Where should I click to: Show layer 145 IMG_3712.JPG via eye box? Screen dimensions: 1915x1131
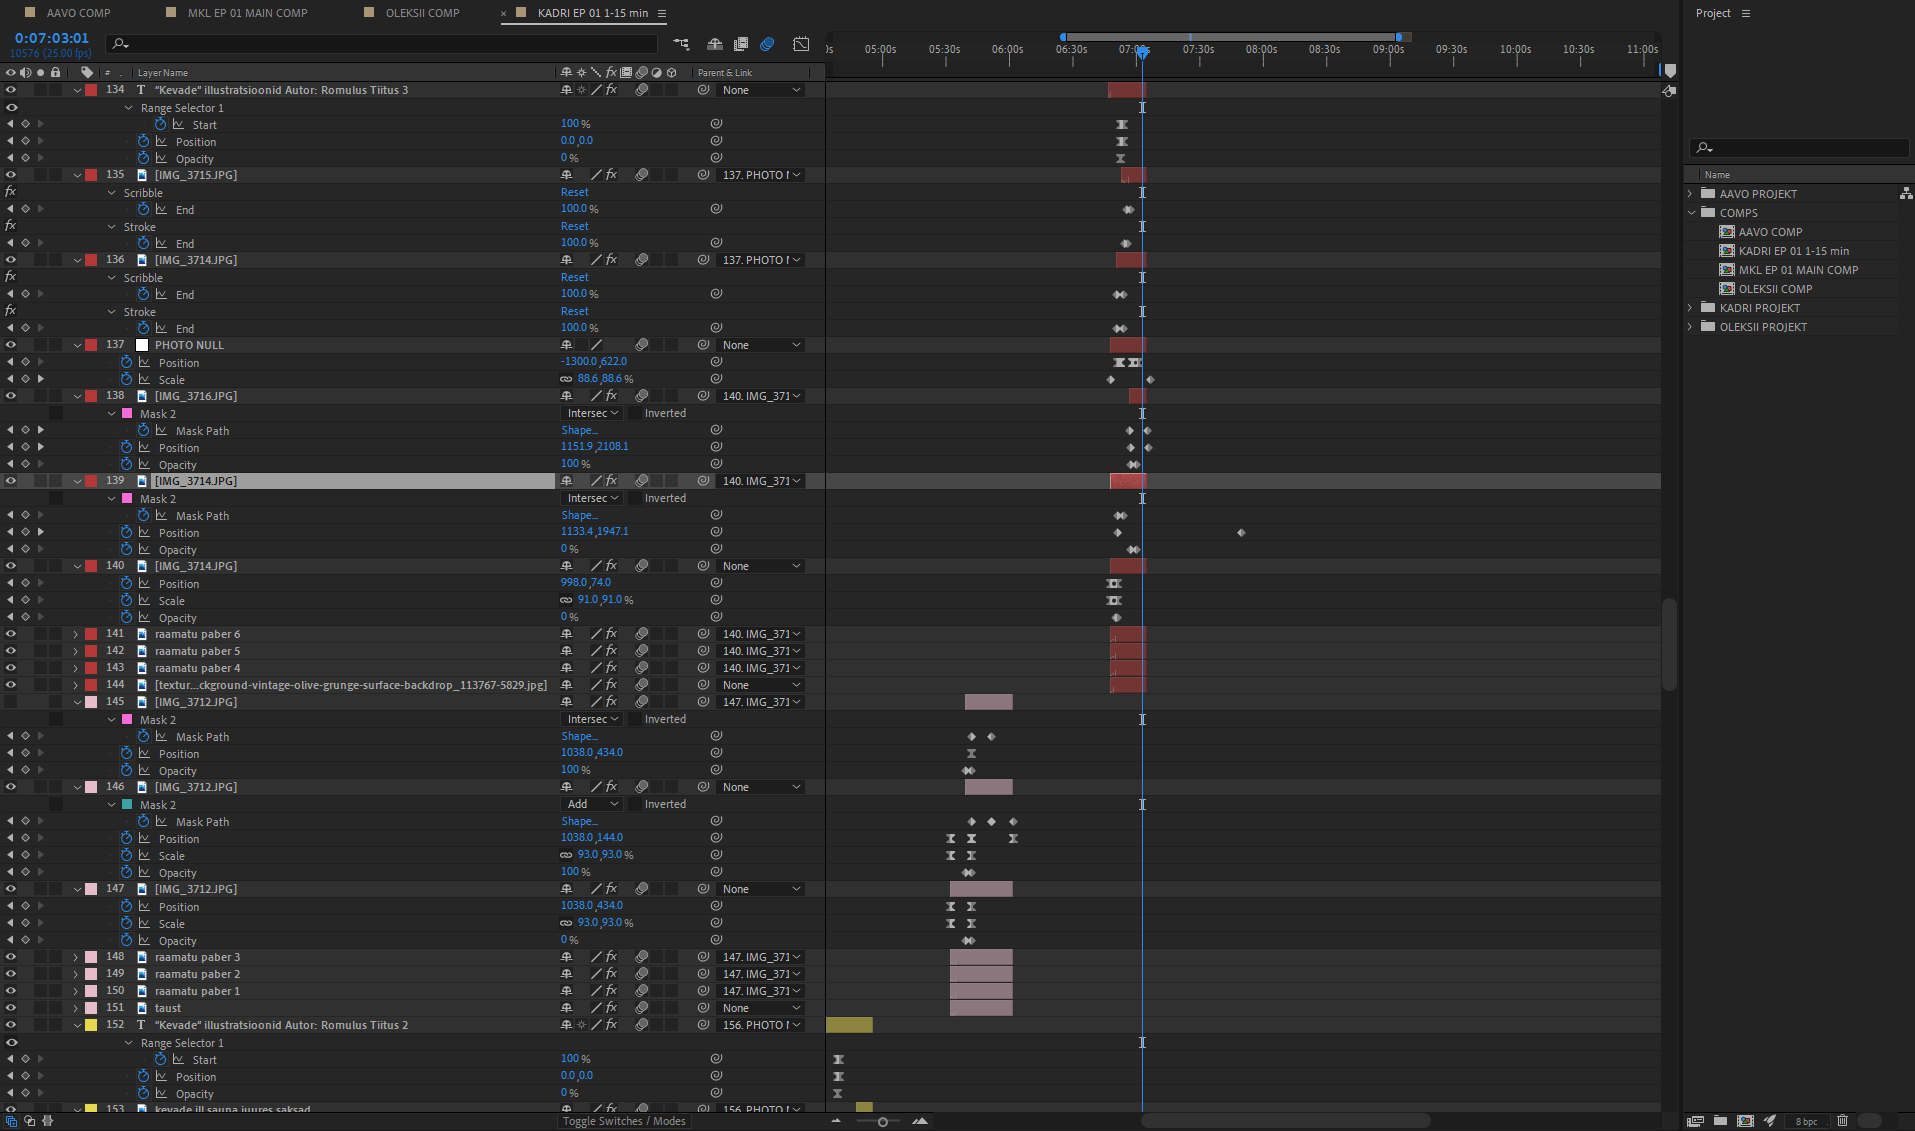[x=11, y=702]
